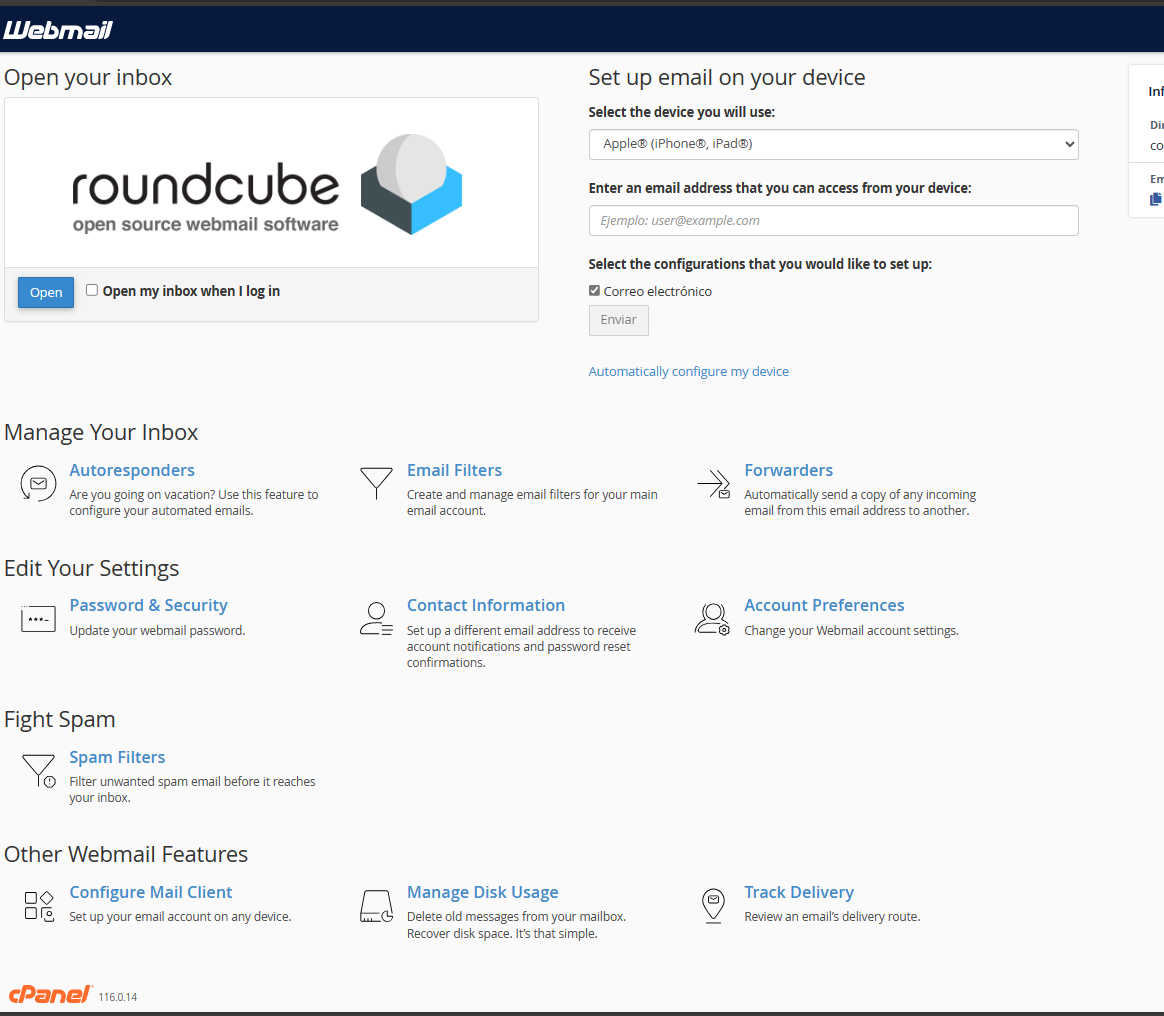Click the Password & Security icon
Image resolution: width=1164 pixels, height=1016 pixels.
pyautogui.click(x=38, y=619)
